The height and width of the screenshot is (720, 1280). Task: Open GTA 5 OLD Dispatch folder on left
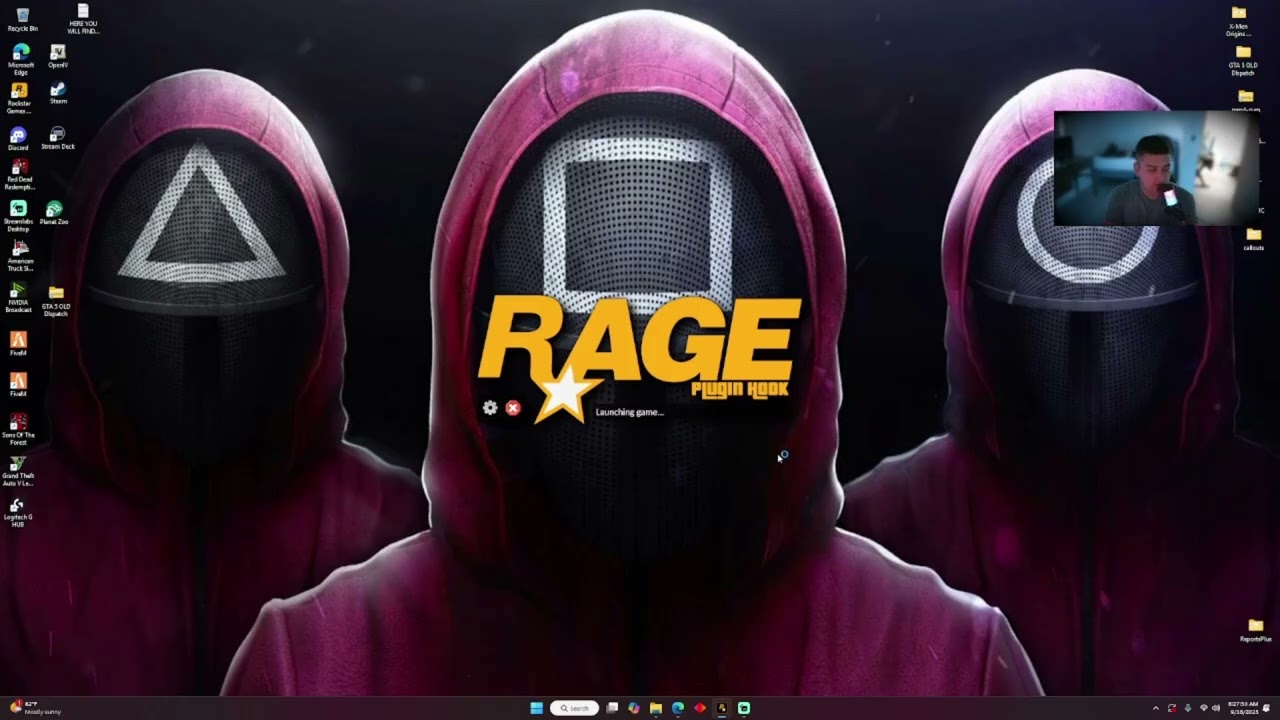(x=56, y=302)
